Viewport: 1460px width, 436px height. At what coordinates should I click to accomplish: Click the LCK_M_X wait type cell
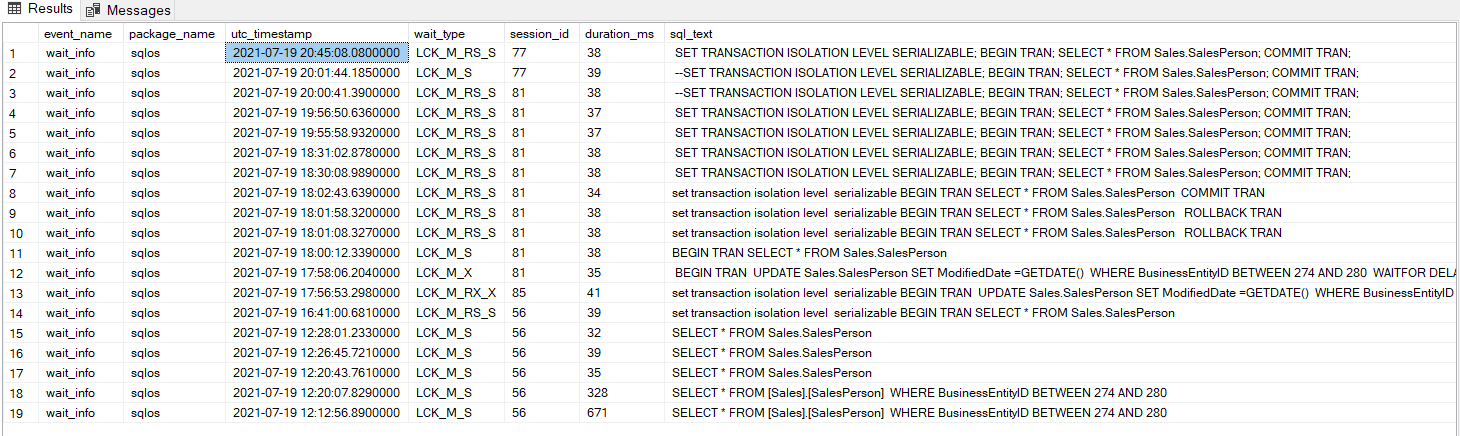[441, 273]
